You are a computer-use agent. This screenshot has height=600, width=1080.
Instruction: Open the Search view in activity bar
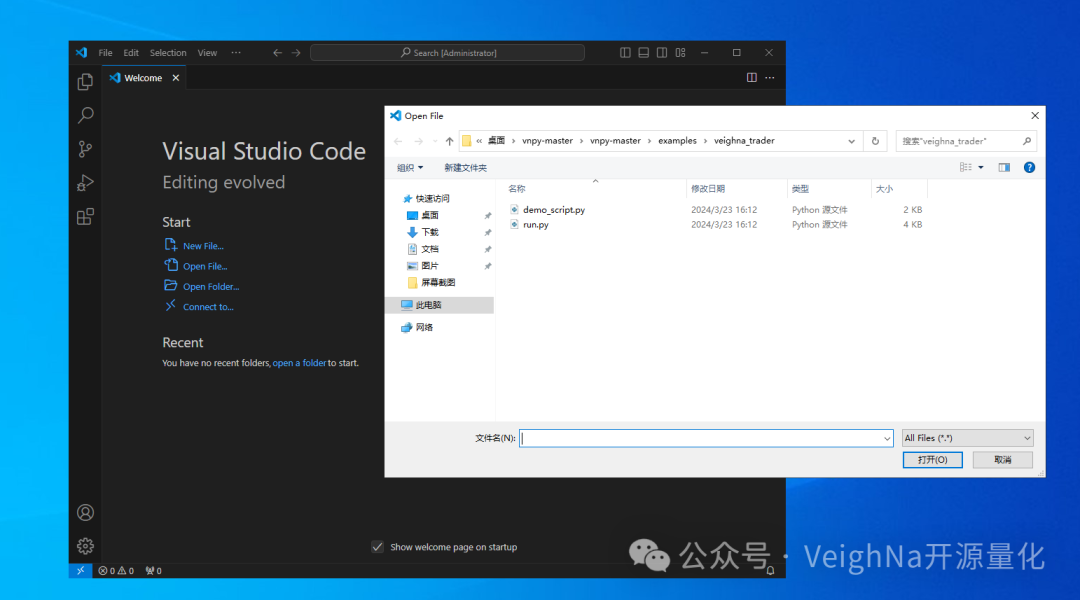click(85, 116)
